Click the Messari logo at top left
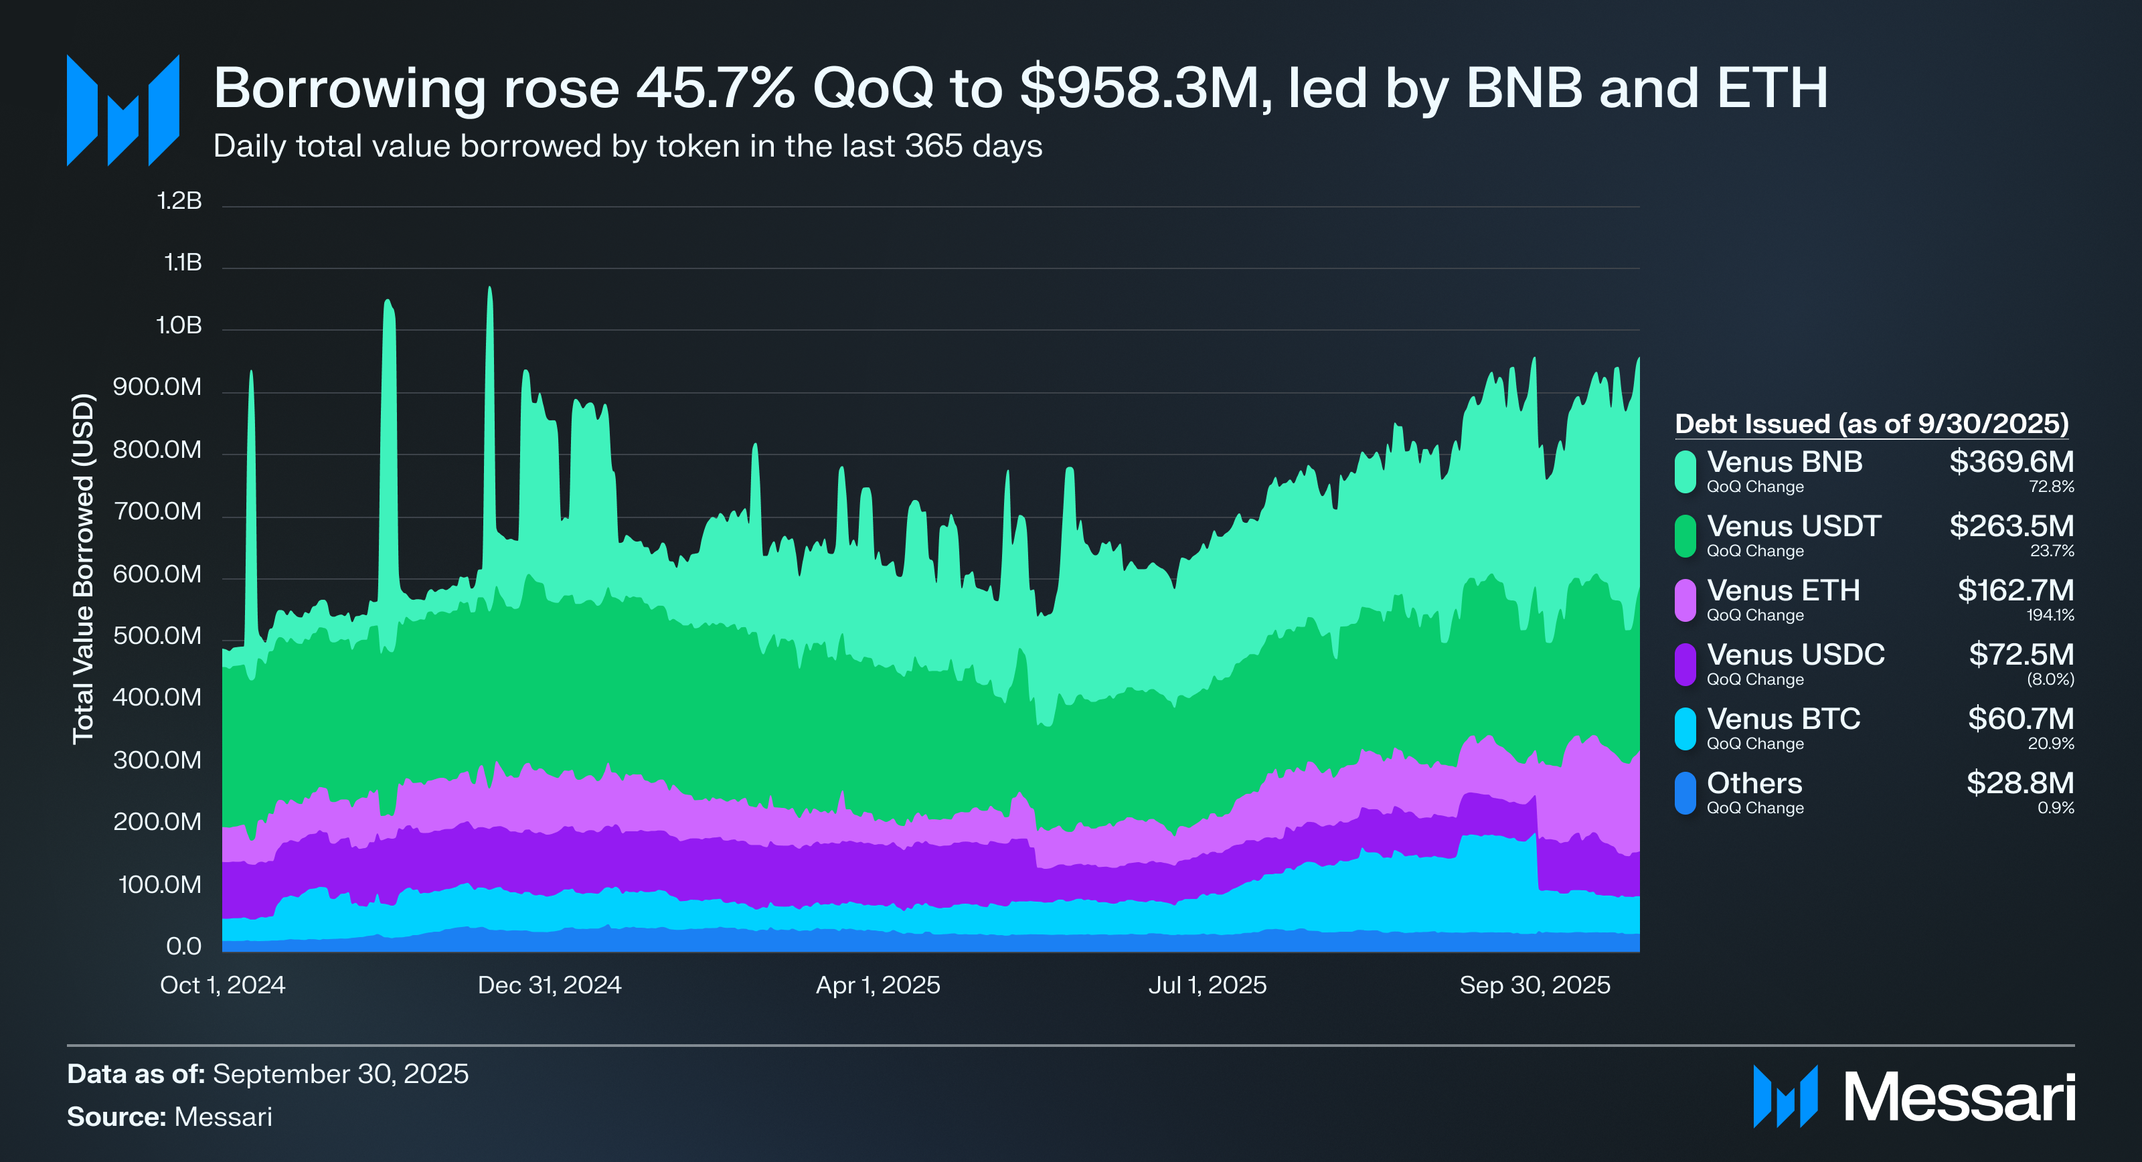This screenshot has height=1162, width=2142. 122,110
